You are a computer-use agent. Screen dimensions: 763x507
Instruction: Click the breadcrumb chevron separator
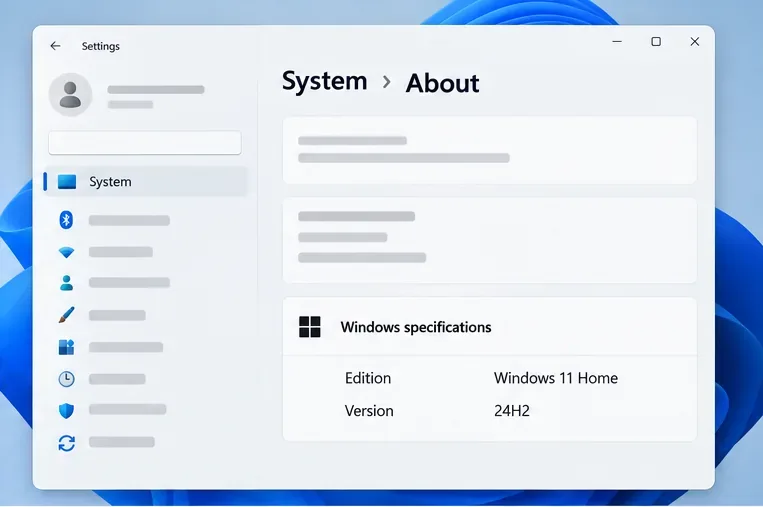[x=387, y=82]
